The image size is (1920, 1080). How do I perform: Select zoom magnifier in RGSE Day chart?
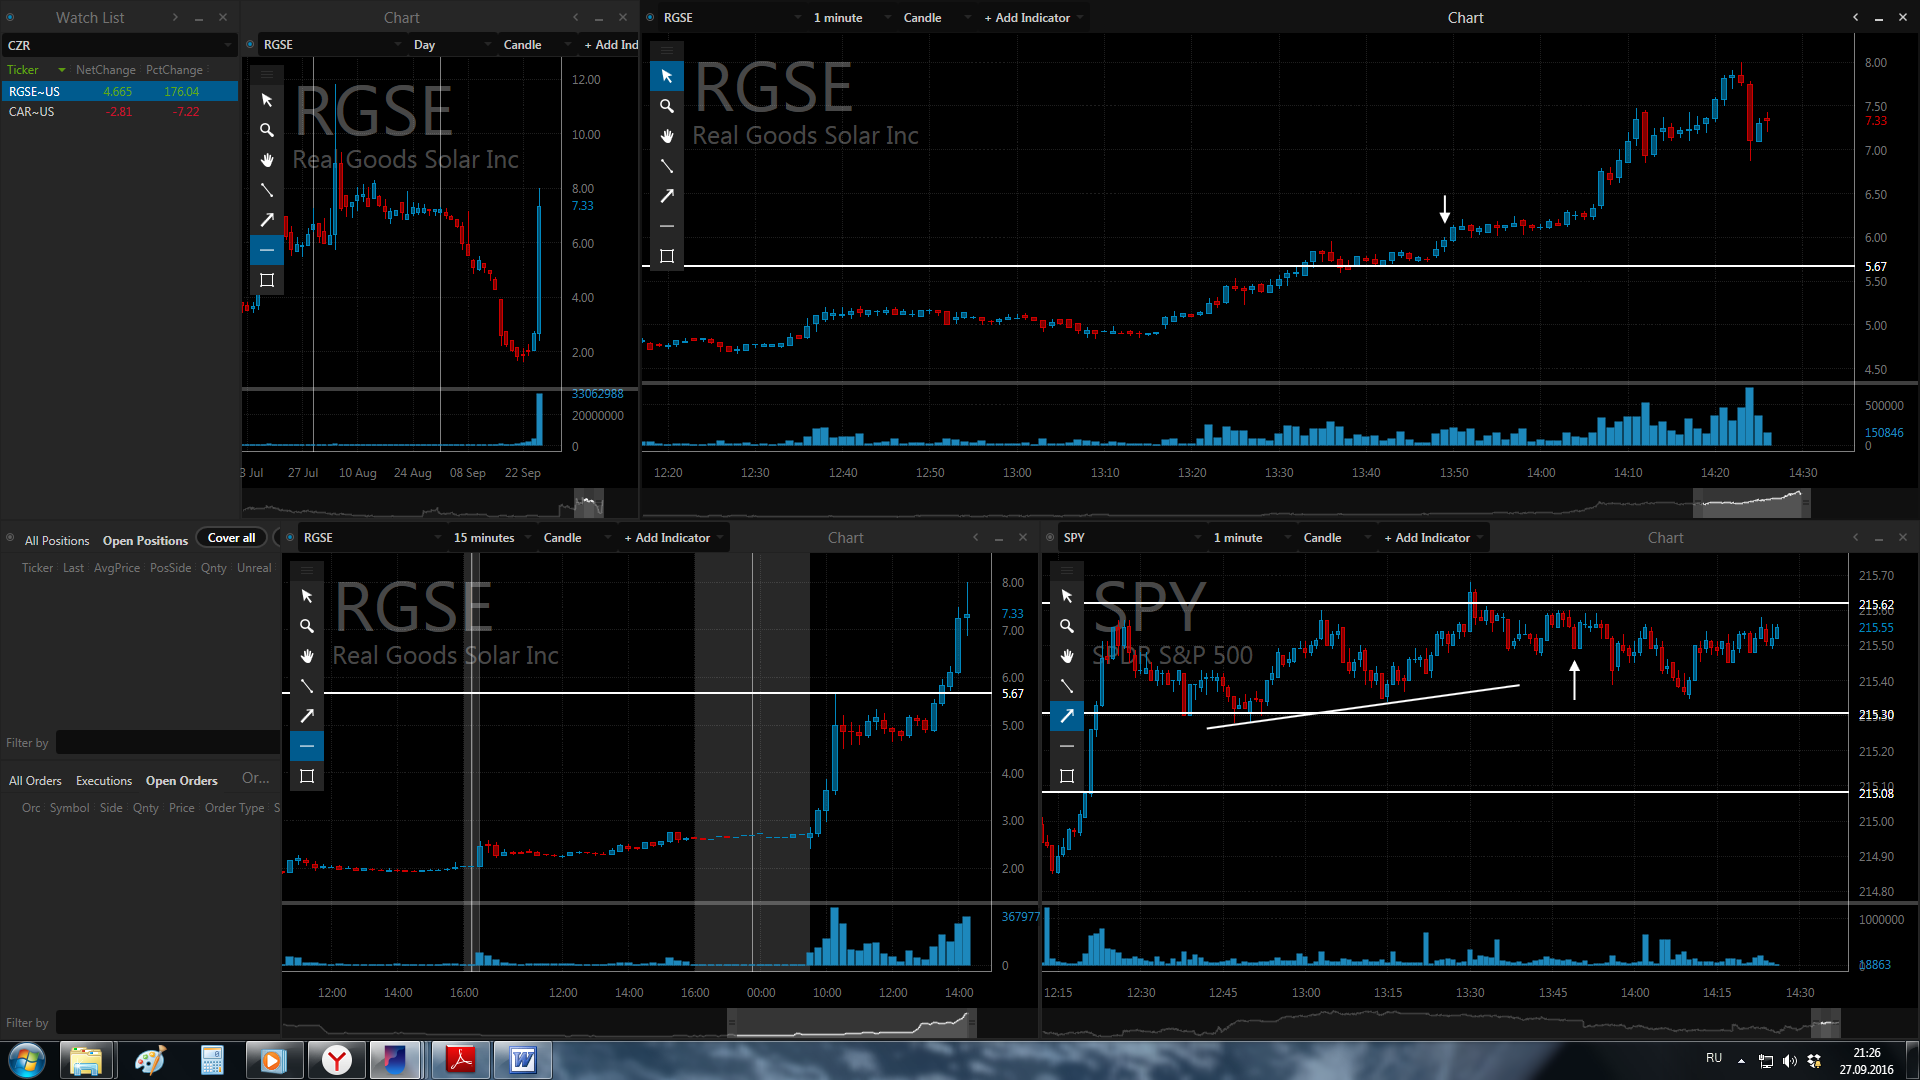(267, 130)
